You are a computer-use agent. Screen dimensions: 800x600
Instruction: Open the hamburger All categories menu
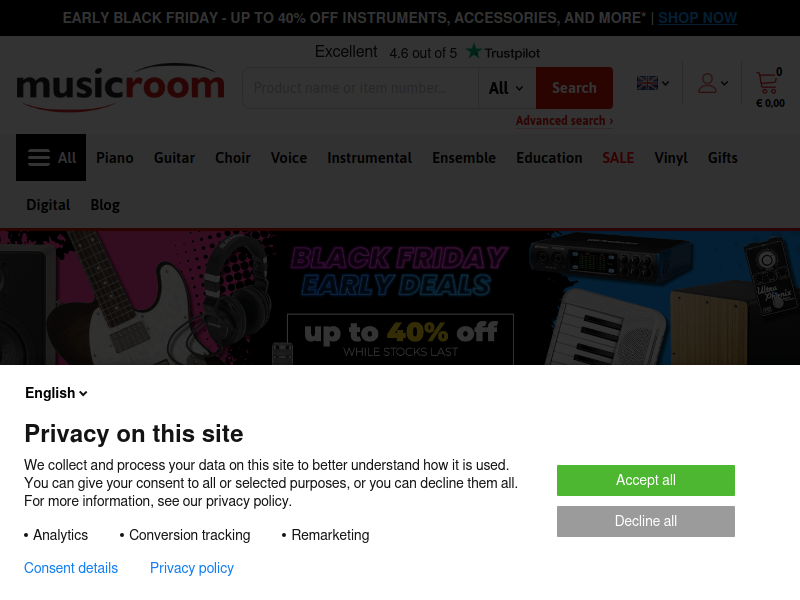[51, 158]
